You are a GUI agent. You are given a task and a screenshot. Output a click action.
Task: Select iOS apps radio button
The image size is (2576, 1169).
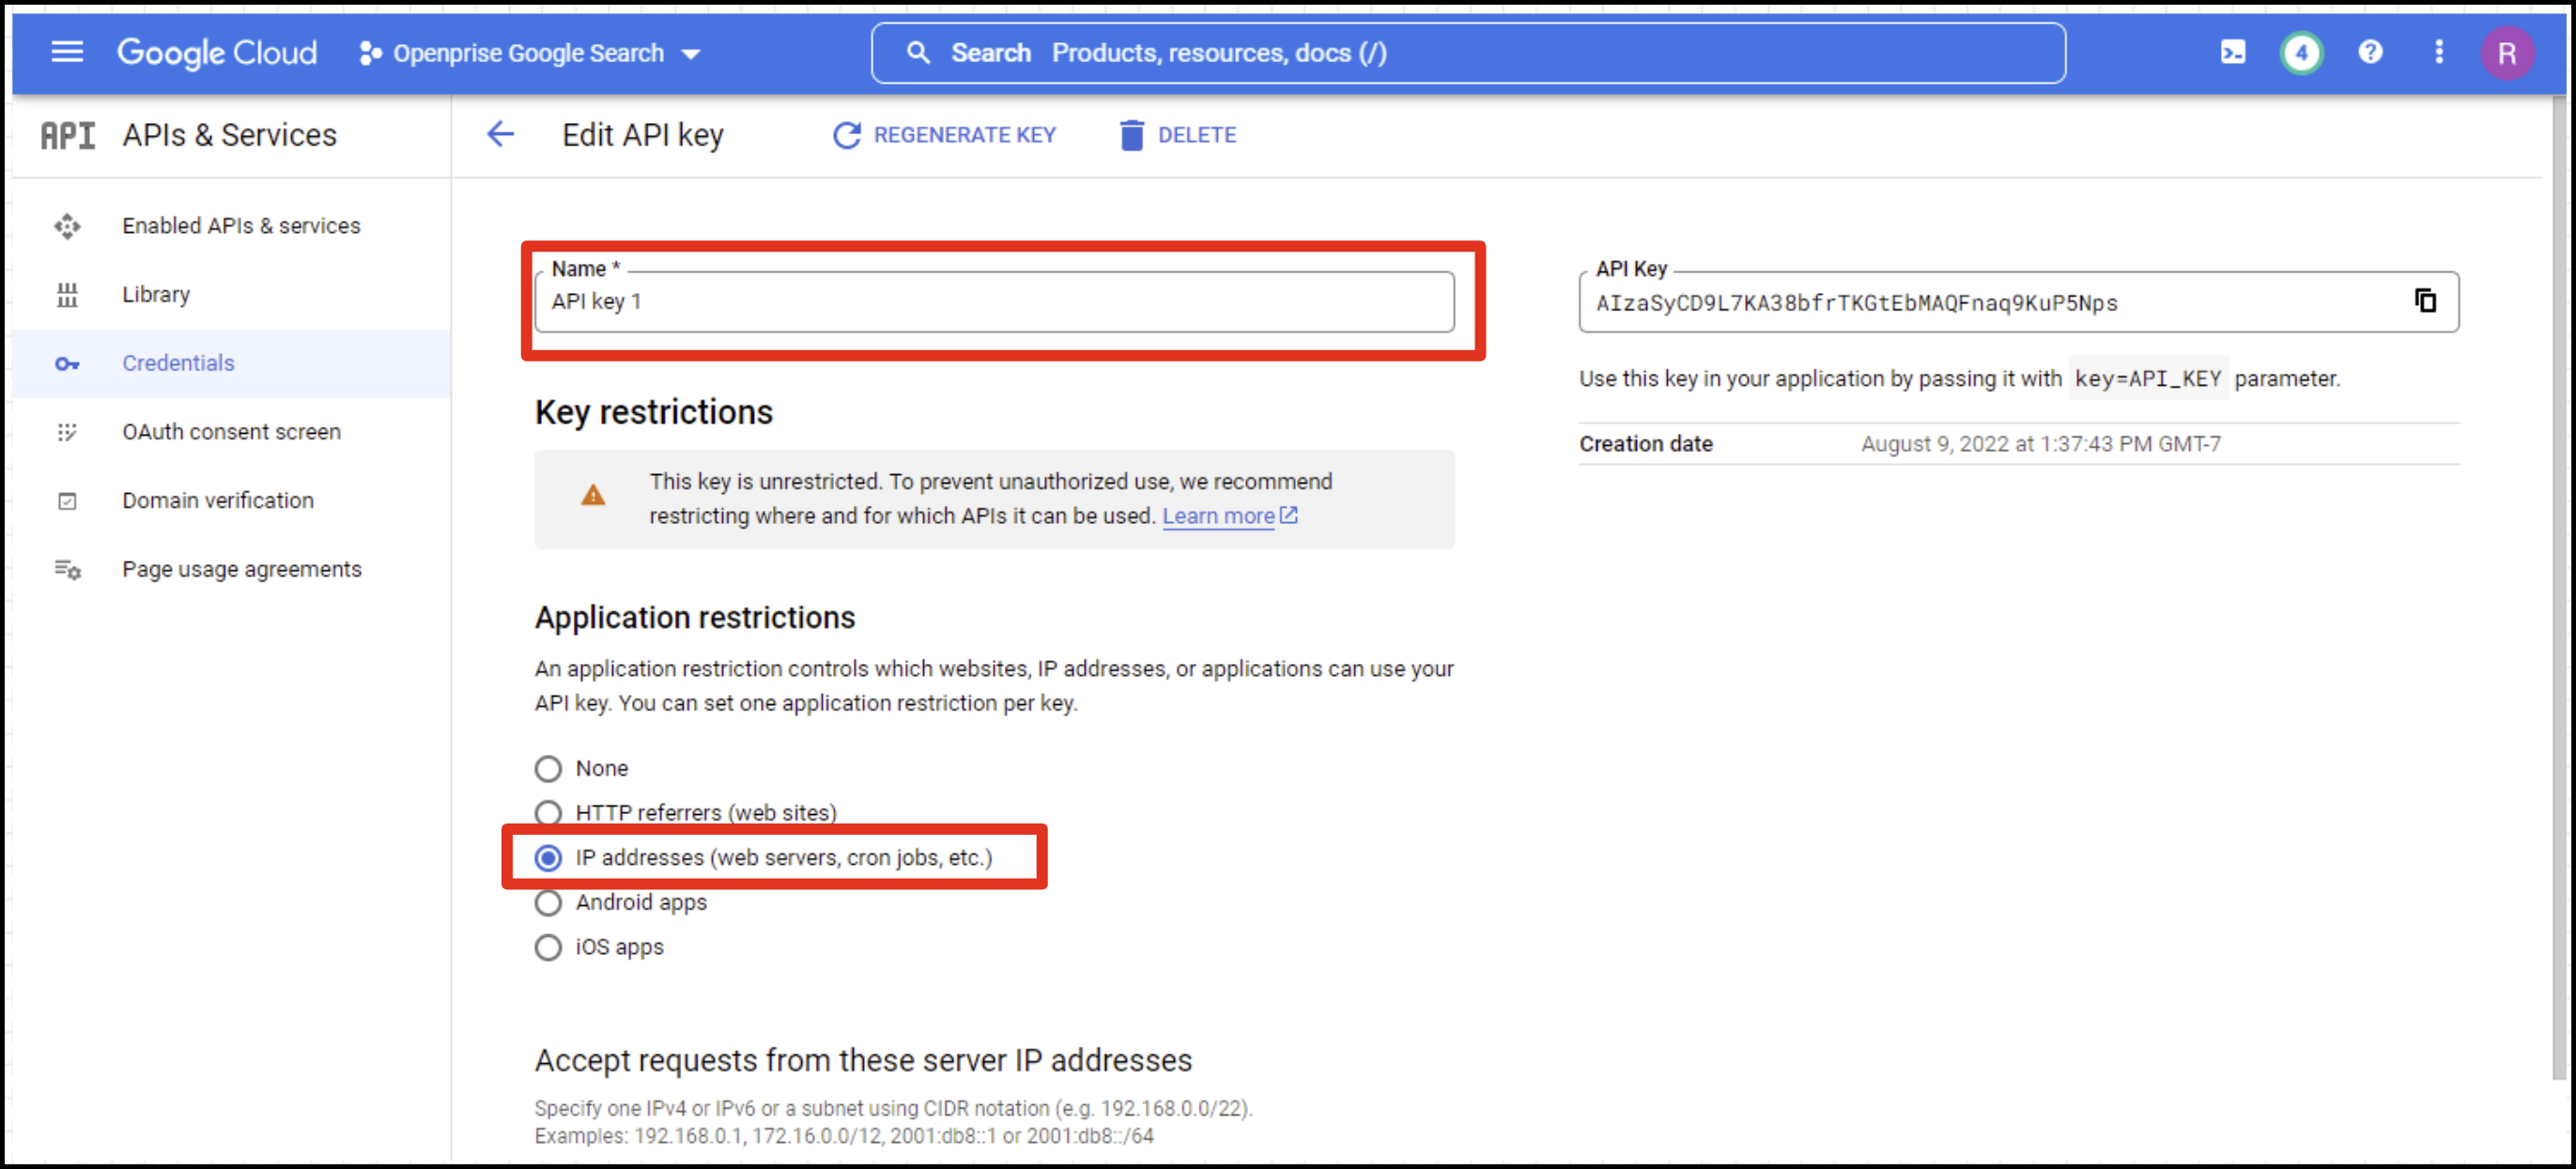click(548, 947)
